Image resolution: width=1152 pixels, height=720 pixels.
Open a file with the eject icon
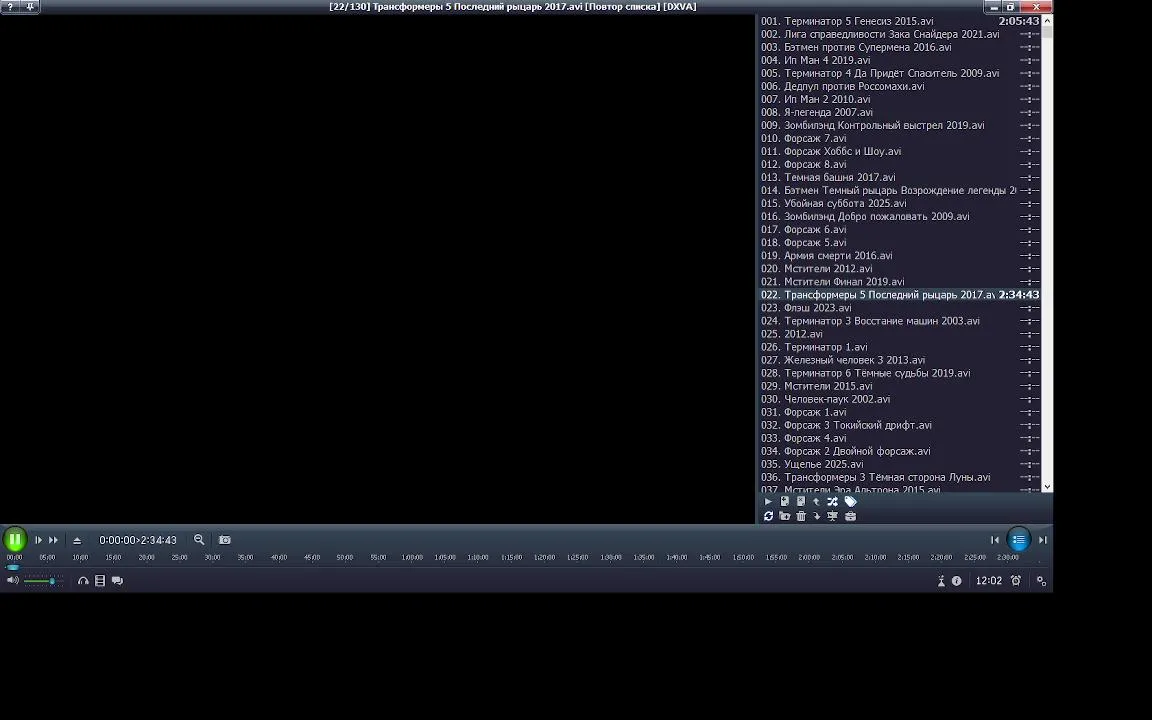pyautogui.click(x=77, y=540)
